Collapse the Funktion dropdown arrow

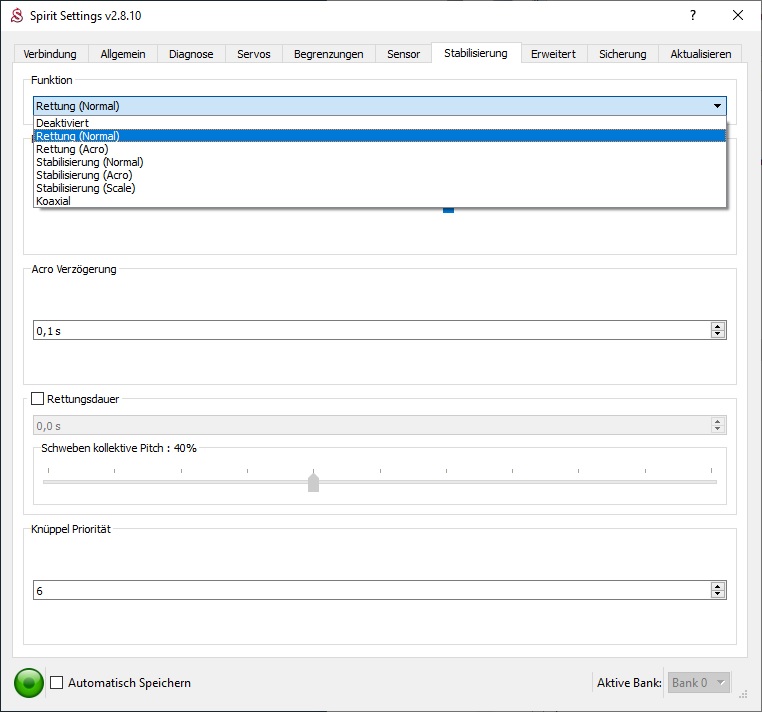coord(717,106)
